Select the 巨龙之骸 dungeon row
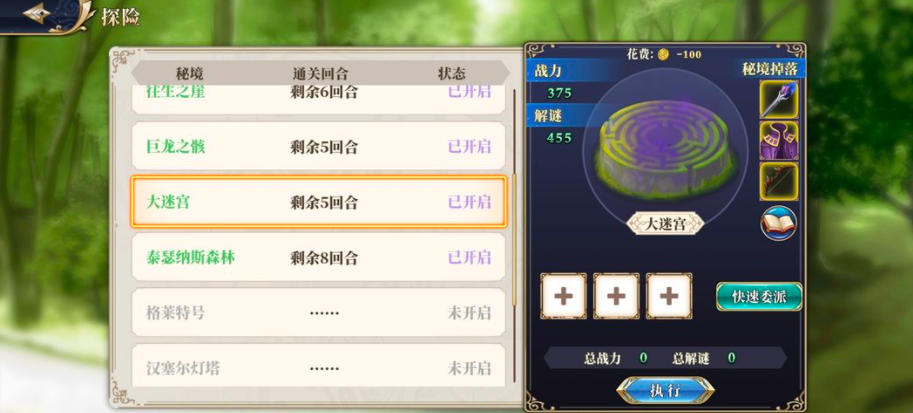This screenshot has width=913, height=413. coord(319,146)
